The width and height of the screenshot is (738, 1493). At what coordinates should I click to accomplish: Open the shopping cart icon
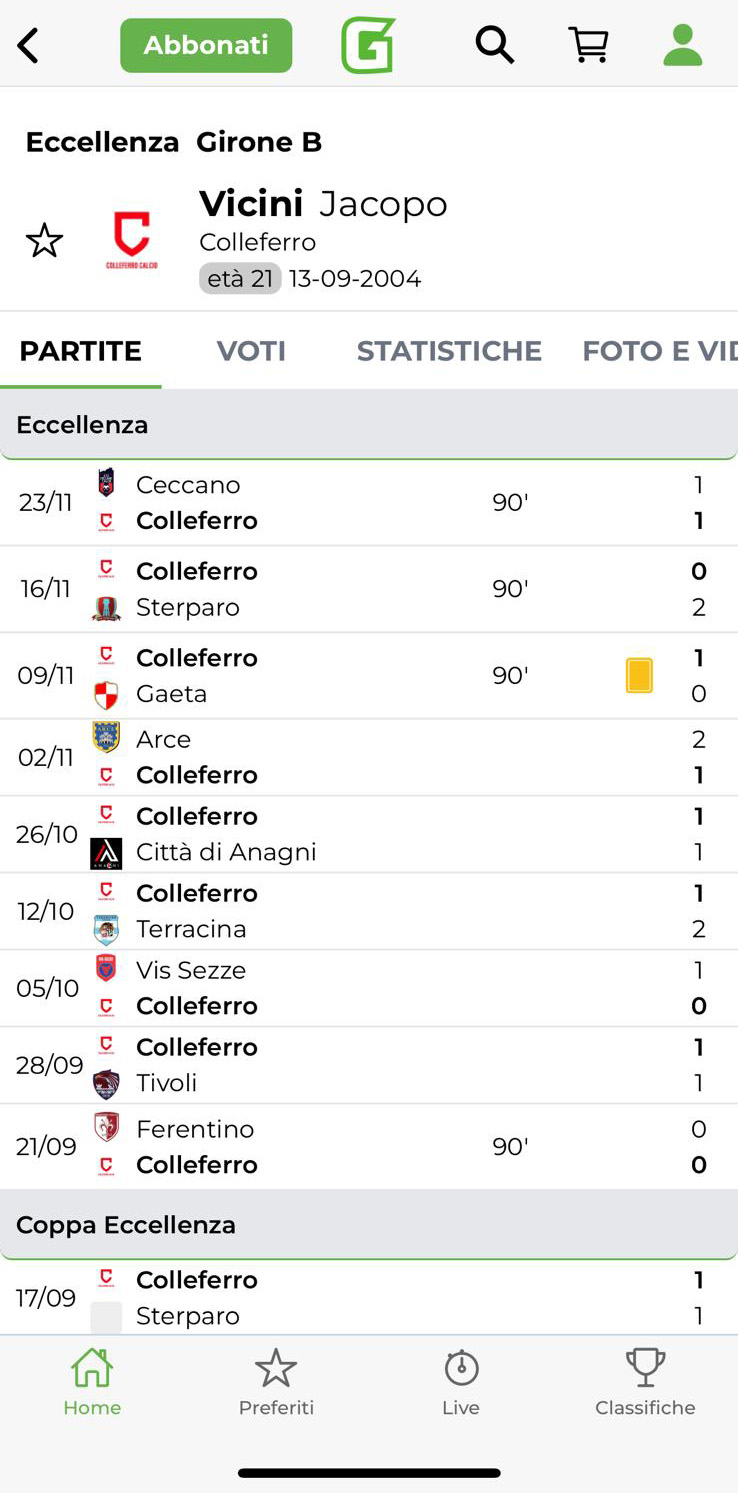coord(589,45)
